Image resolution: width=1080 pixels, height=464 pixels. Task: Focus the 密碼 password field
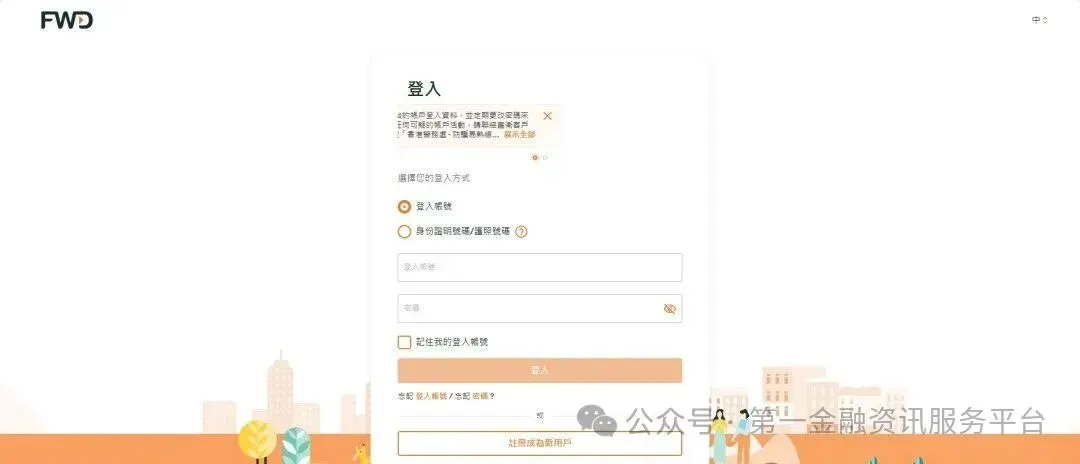[x=539, y=308]
